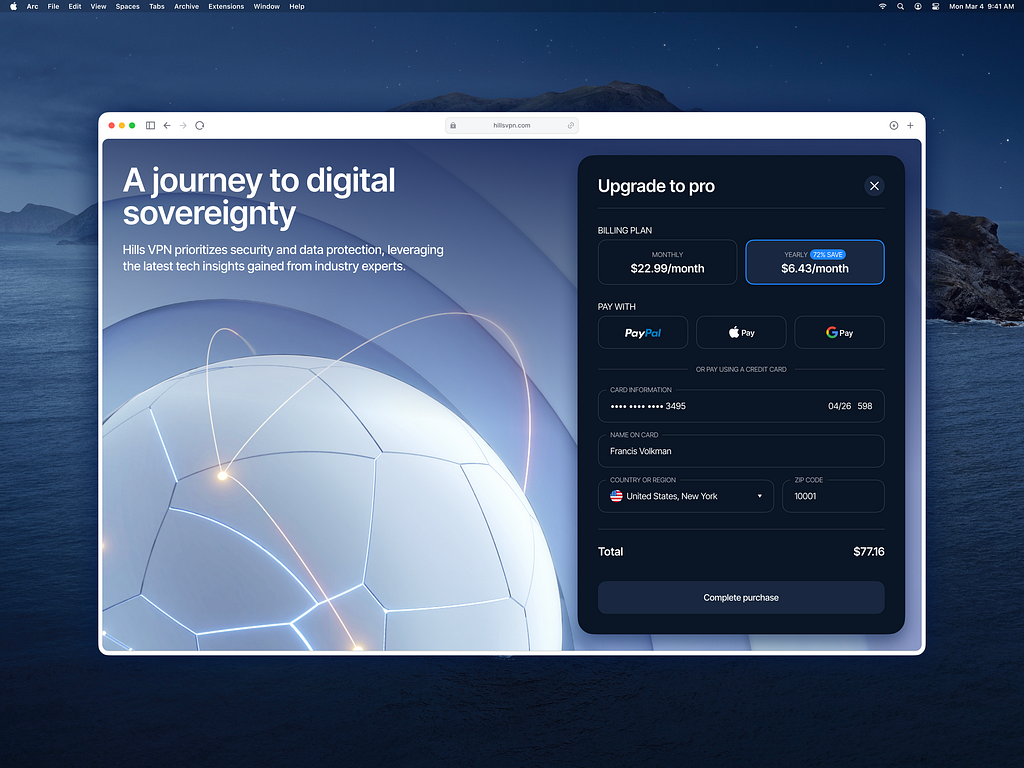Screen dimensions: 1024x768
Task: Open Spotlight search from the menu bar
Action: (x=900, y=6)
